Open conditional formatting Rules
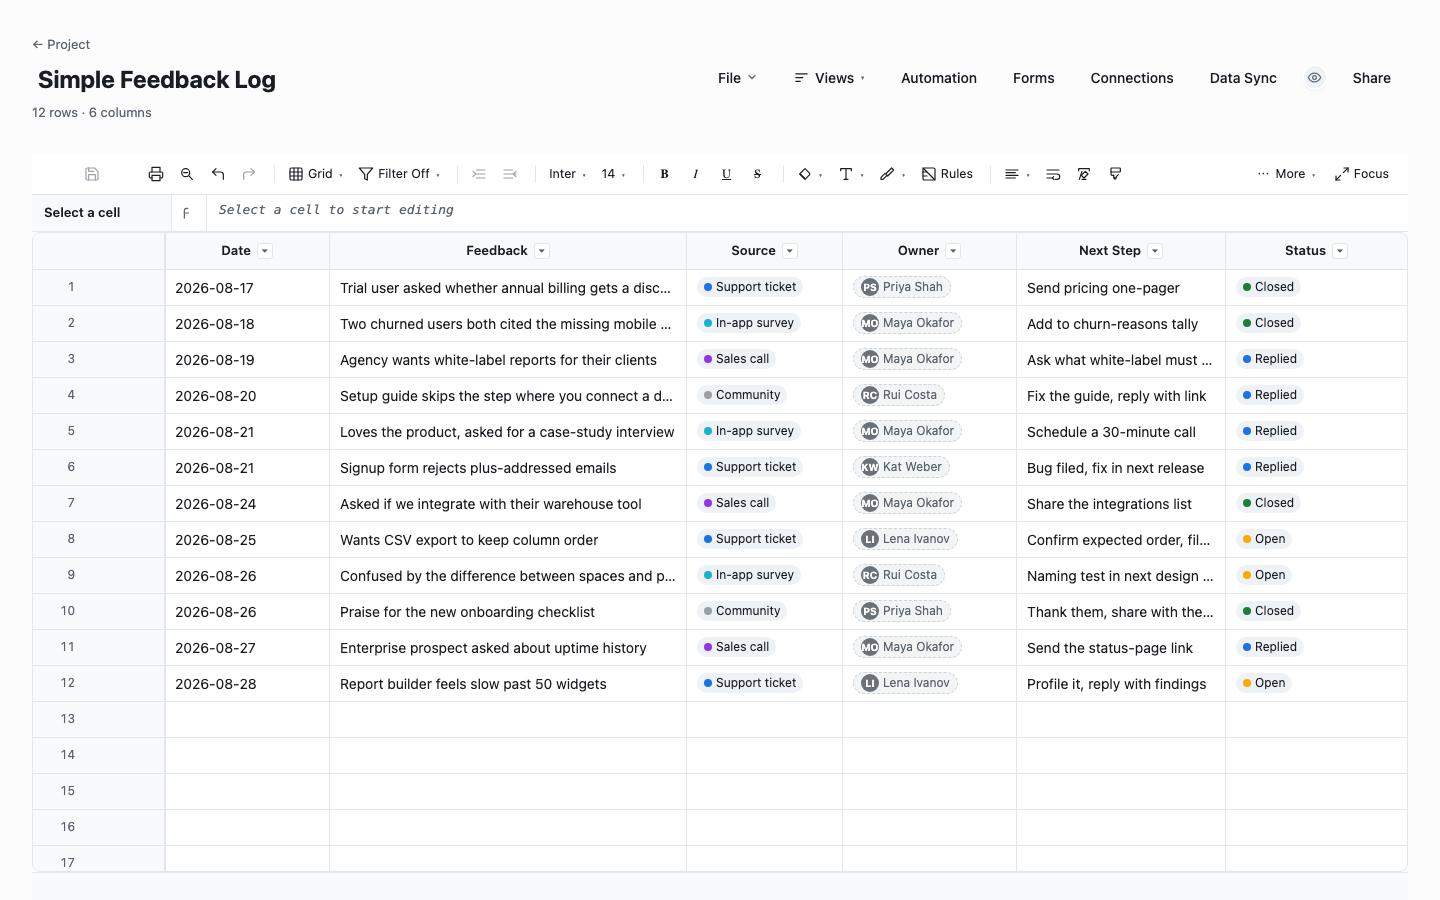 click(947, 174)
